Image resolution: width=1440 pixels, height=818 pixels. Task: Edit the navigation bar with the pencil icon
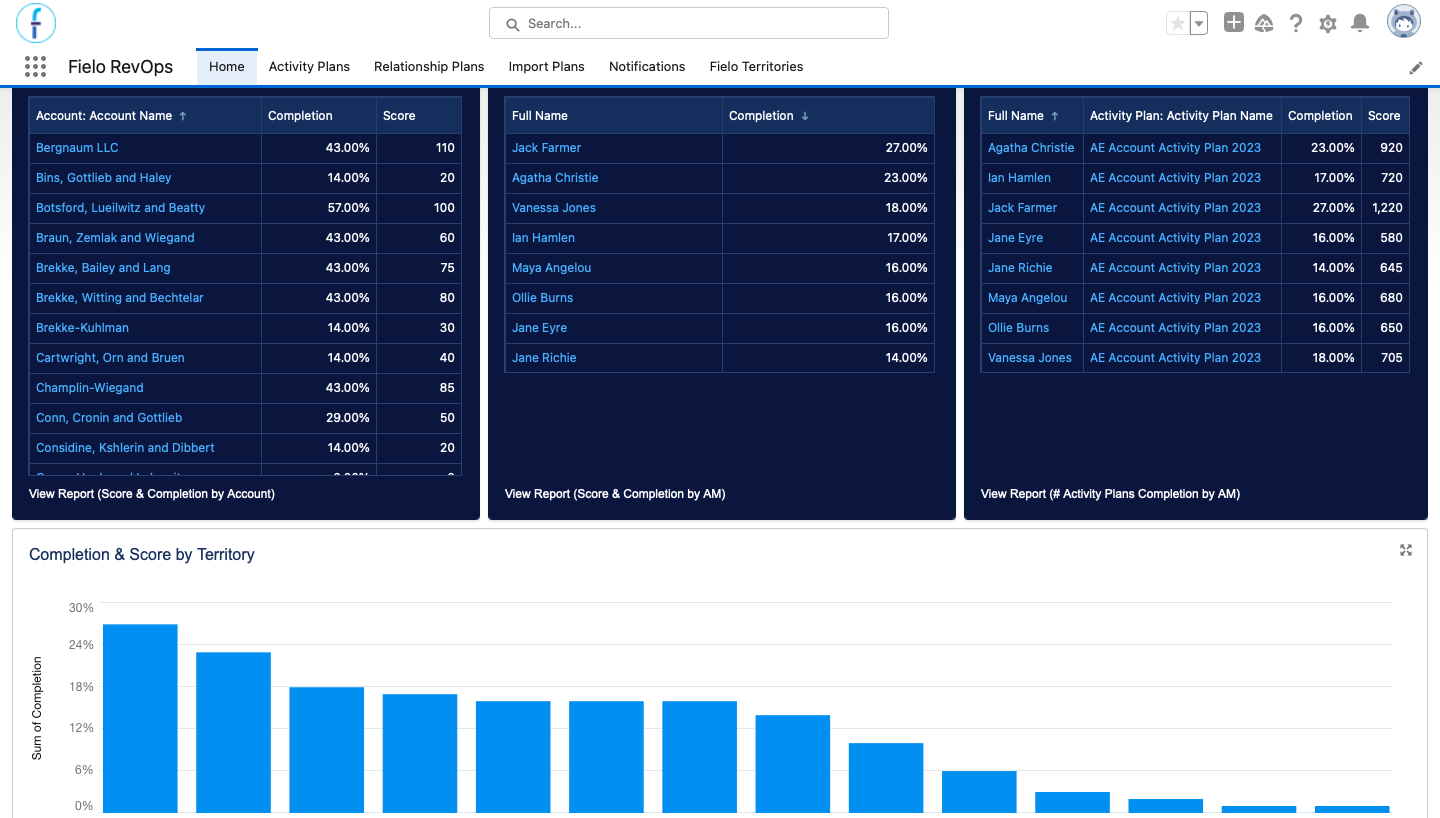(1416, 68)
